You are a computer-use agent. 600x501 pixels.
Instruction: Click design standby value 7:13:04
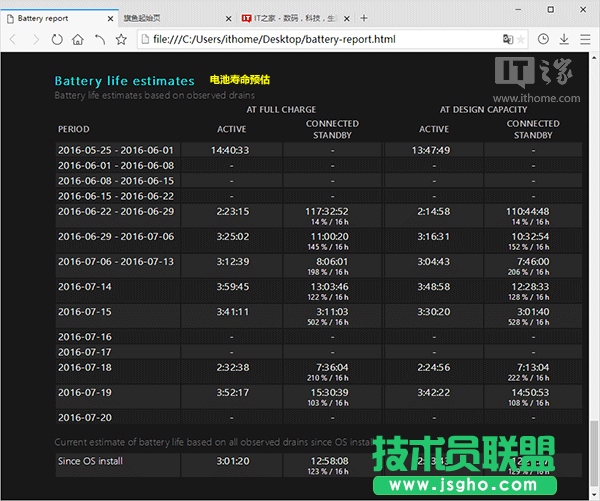[x=533, y=368]
